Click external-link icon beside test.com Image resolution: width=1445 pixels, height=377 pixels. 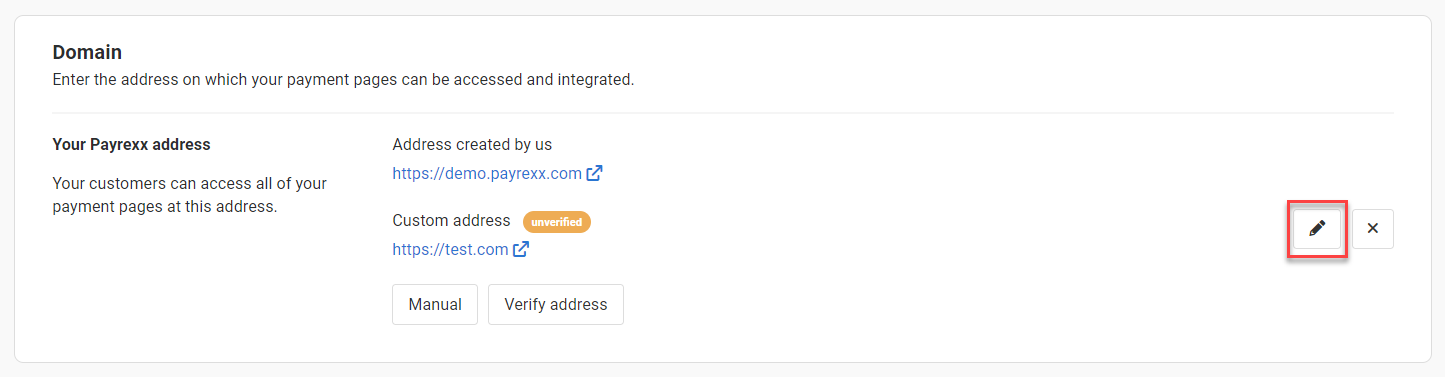click(521, 249)
